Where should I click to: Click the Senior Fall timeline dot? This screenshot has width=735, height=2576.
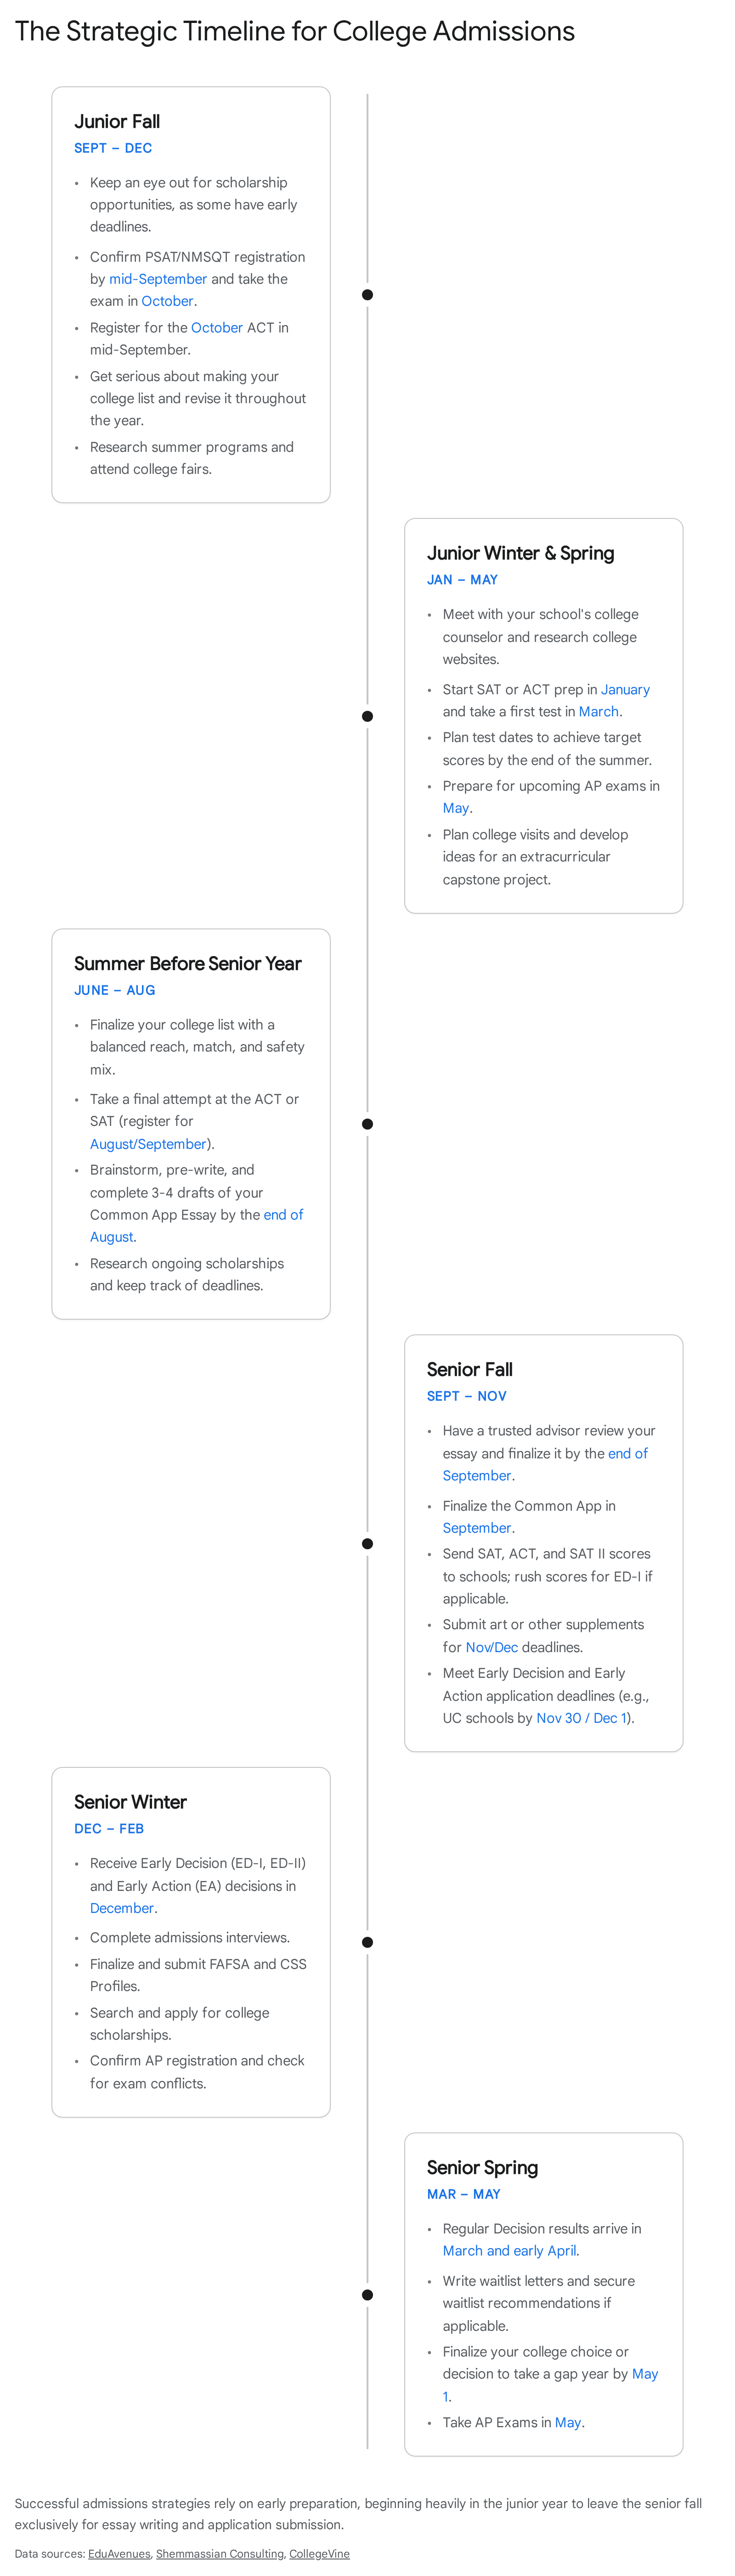tap(367, 1543)
